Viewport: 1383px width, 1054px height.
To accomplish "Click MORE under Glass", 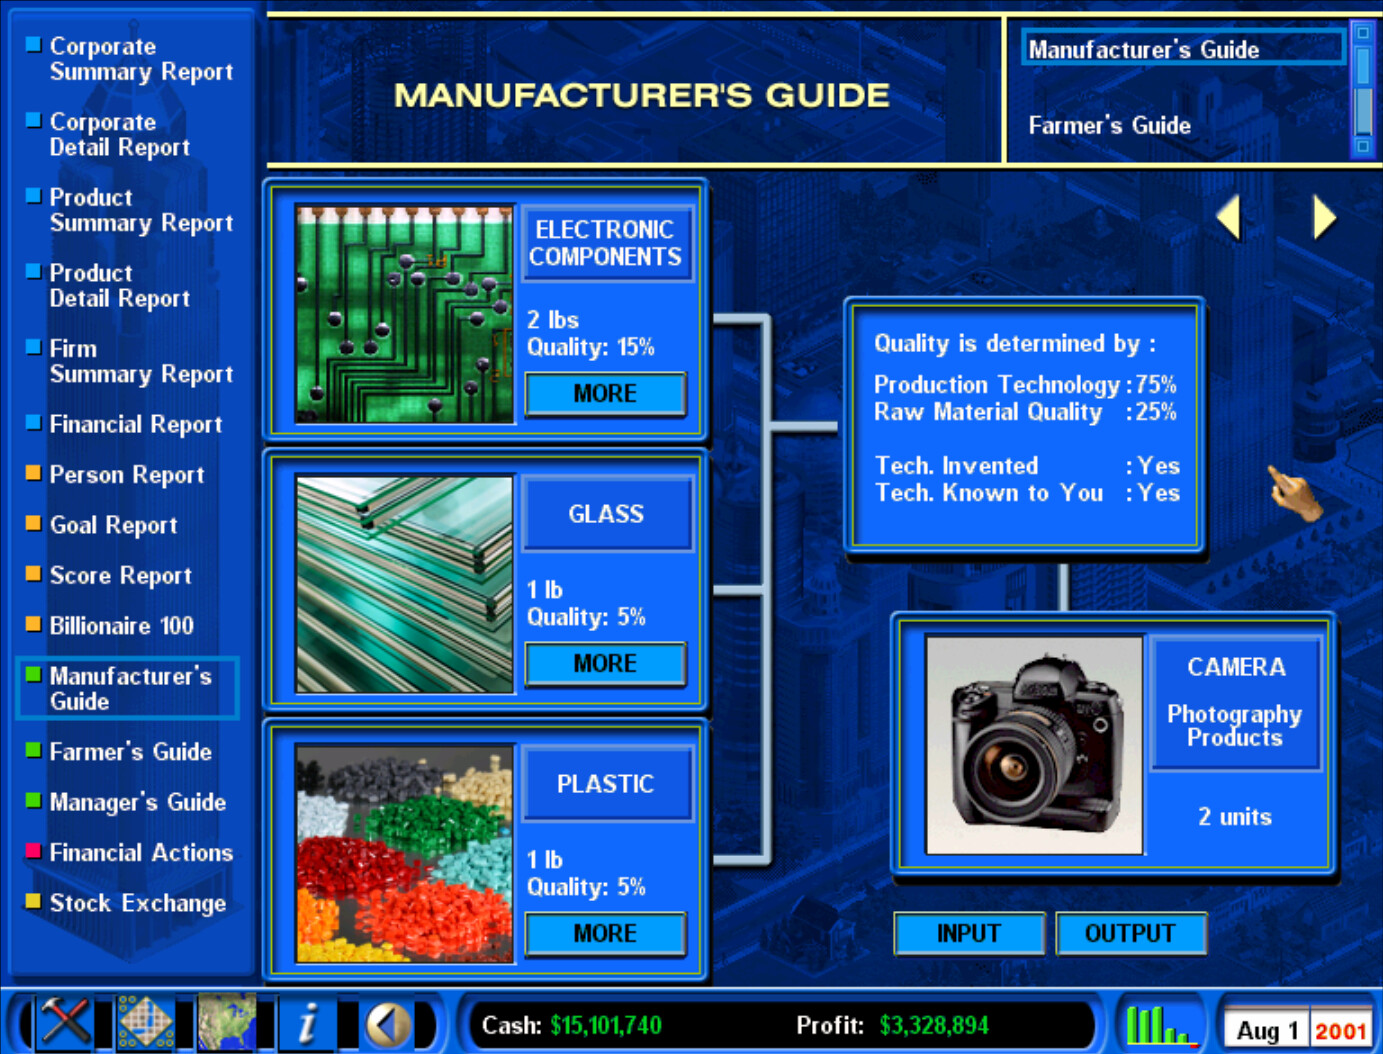I will pyautogui.click(x=605, y=663).
